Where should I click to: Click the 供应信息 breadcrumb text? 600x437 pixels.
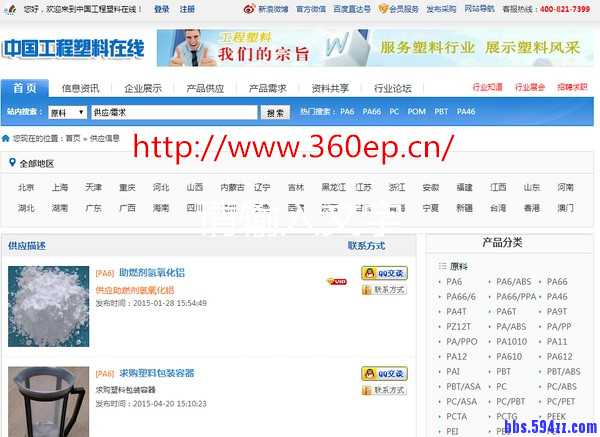pos(104,138)
